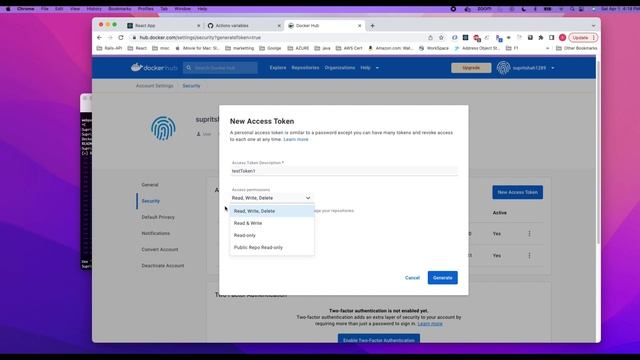Open the Security settings section

(x=151, y=201)
